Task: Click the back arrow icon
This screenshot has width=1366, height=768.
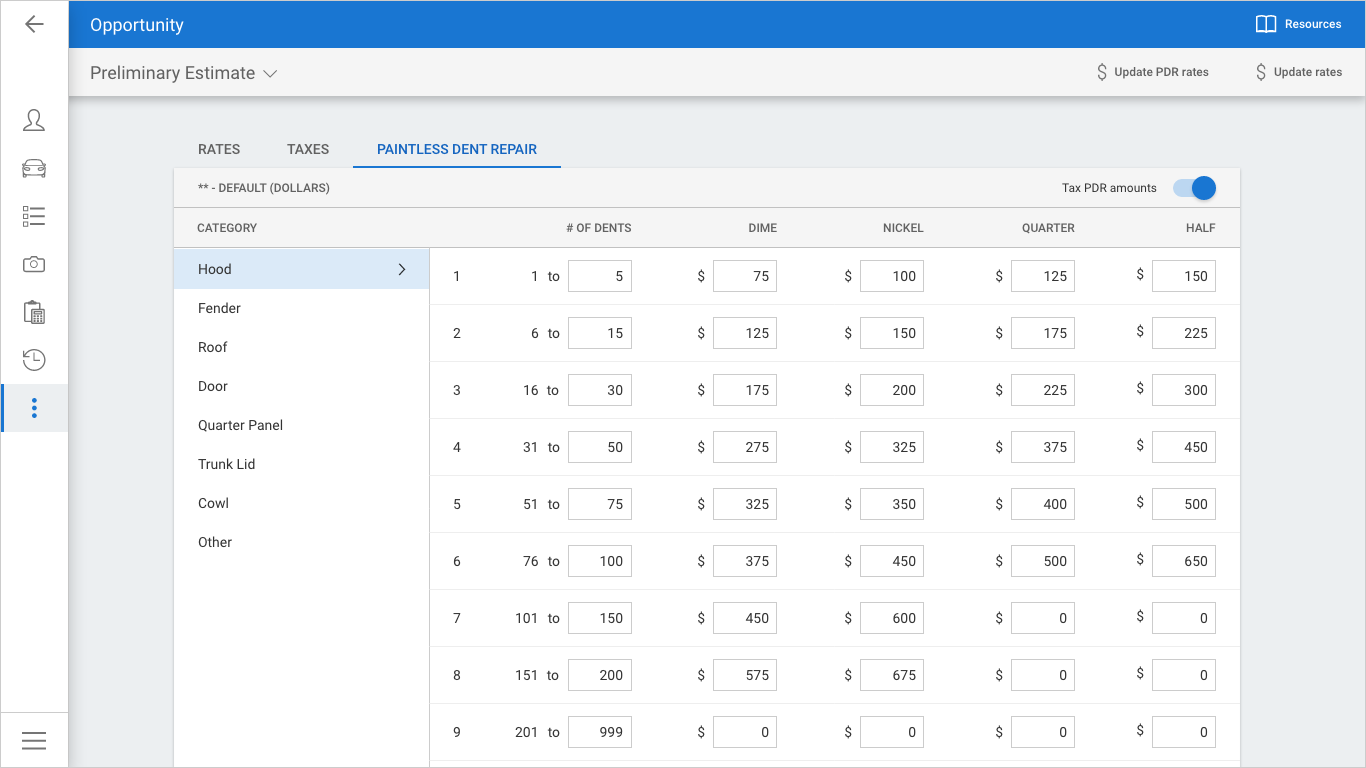Action: click(34, 24)
